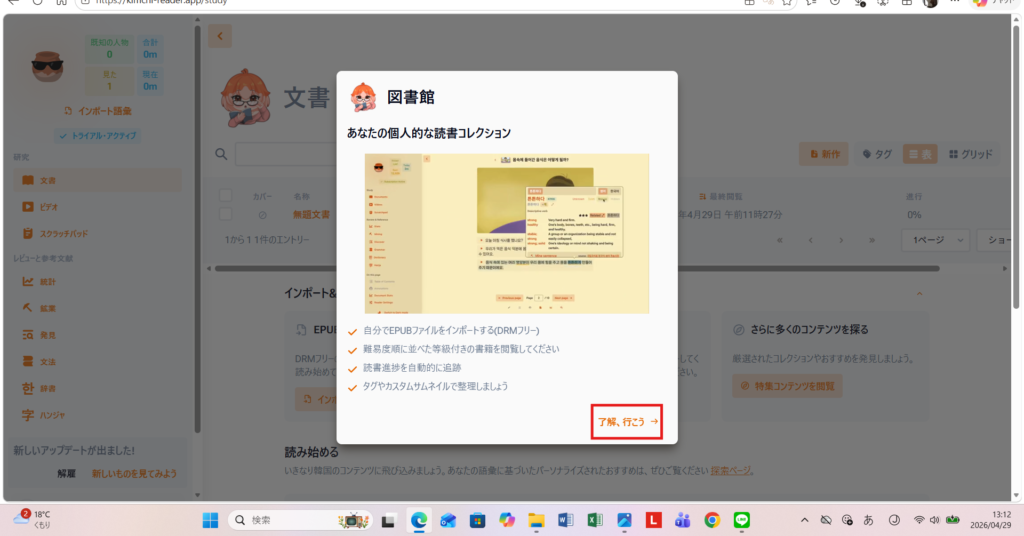Viewport: 1024px width, 536px height.
Task: Open Word from the taskbar
Action: 566,520
